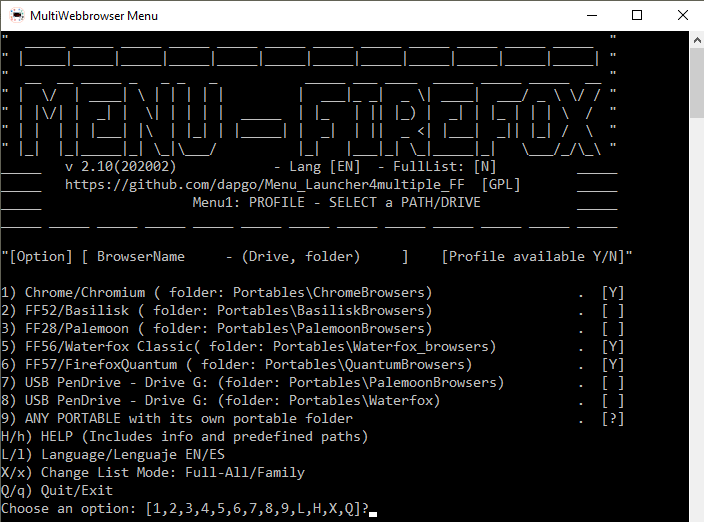
Task: Close the MultiWebbrowser Menu window
Action: [x=682, y=16]
